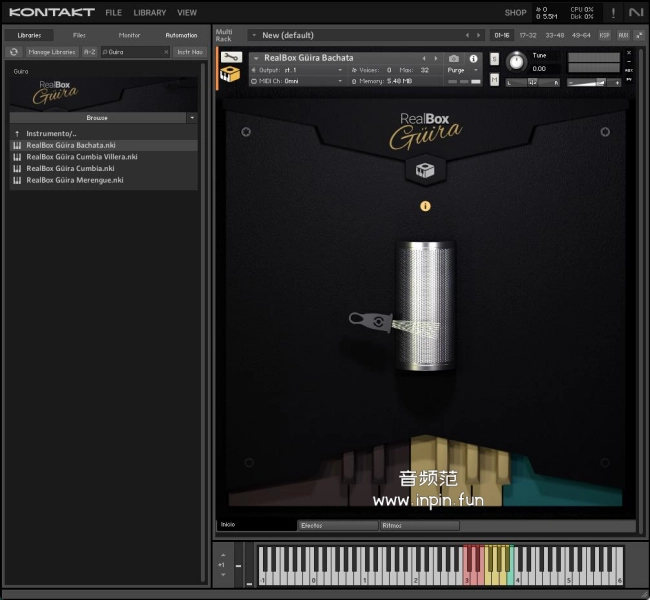Clear the Güira search with X icon

click(166, 52)
